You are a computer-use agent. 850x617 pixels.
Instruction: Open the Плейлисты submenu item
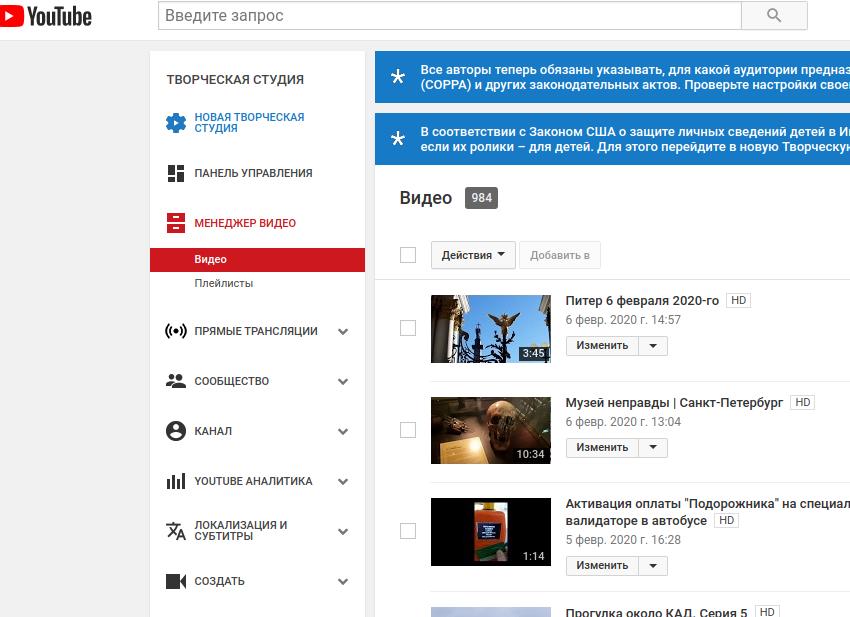[x=224, y=283]
